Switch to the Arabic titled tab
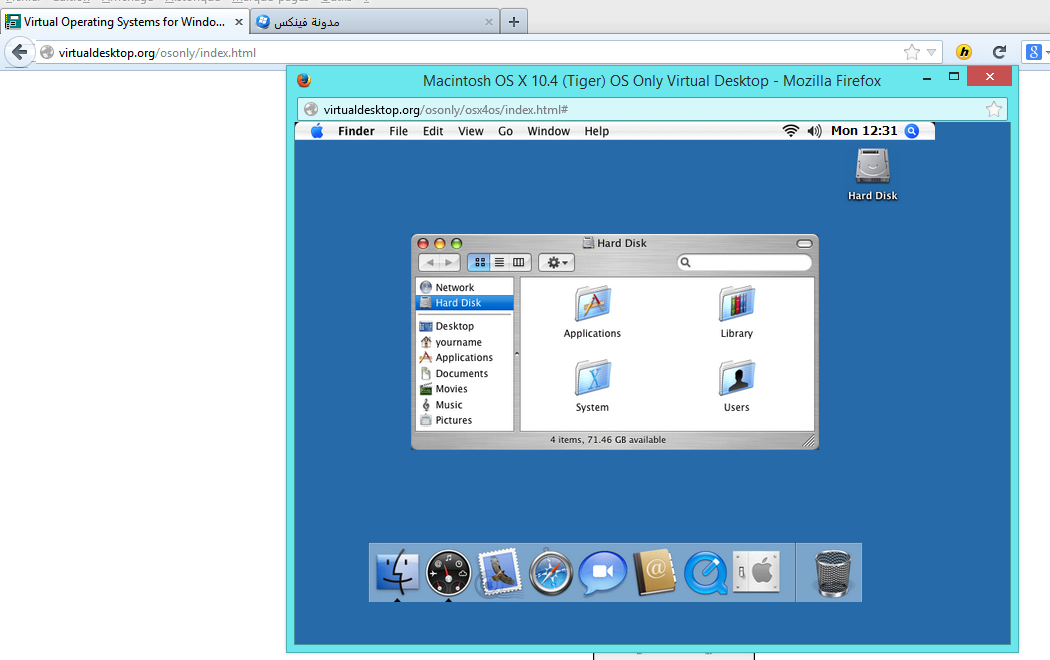1050x660 pixels. (375, 22)
